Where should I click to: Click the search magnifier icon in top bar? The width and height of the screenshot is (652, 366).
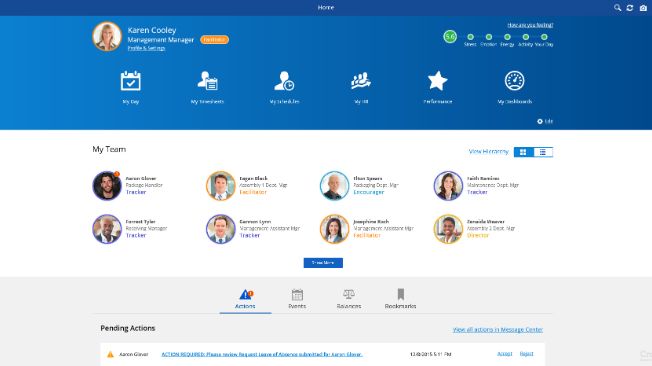click(x=617, y=7)
